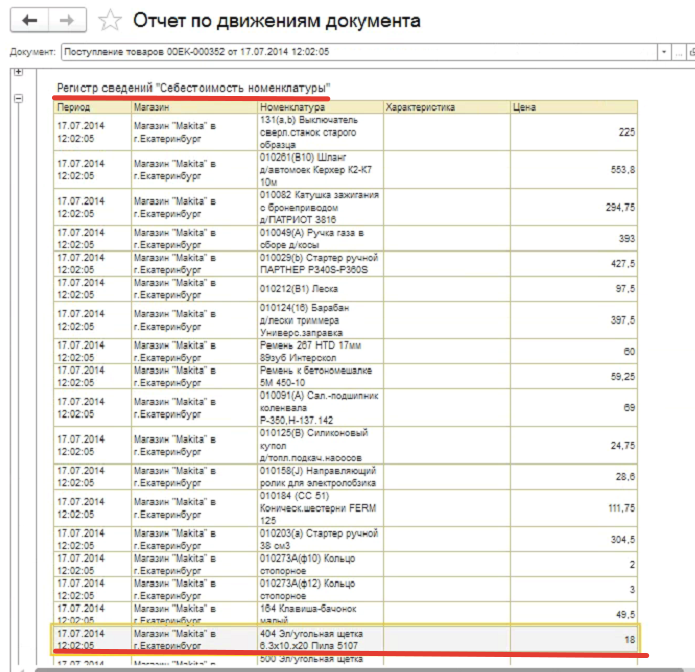Add report to favorites with star icon
This screenshot has height=672, width=695.
click(112, 20)
